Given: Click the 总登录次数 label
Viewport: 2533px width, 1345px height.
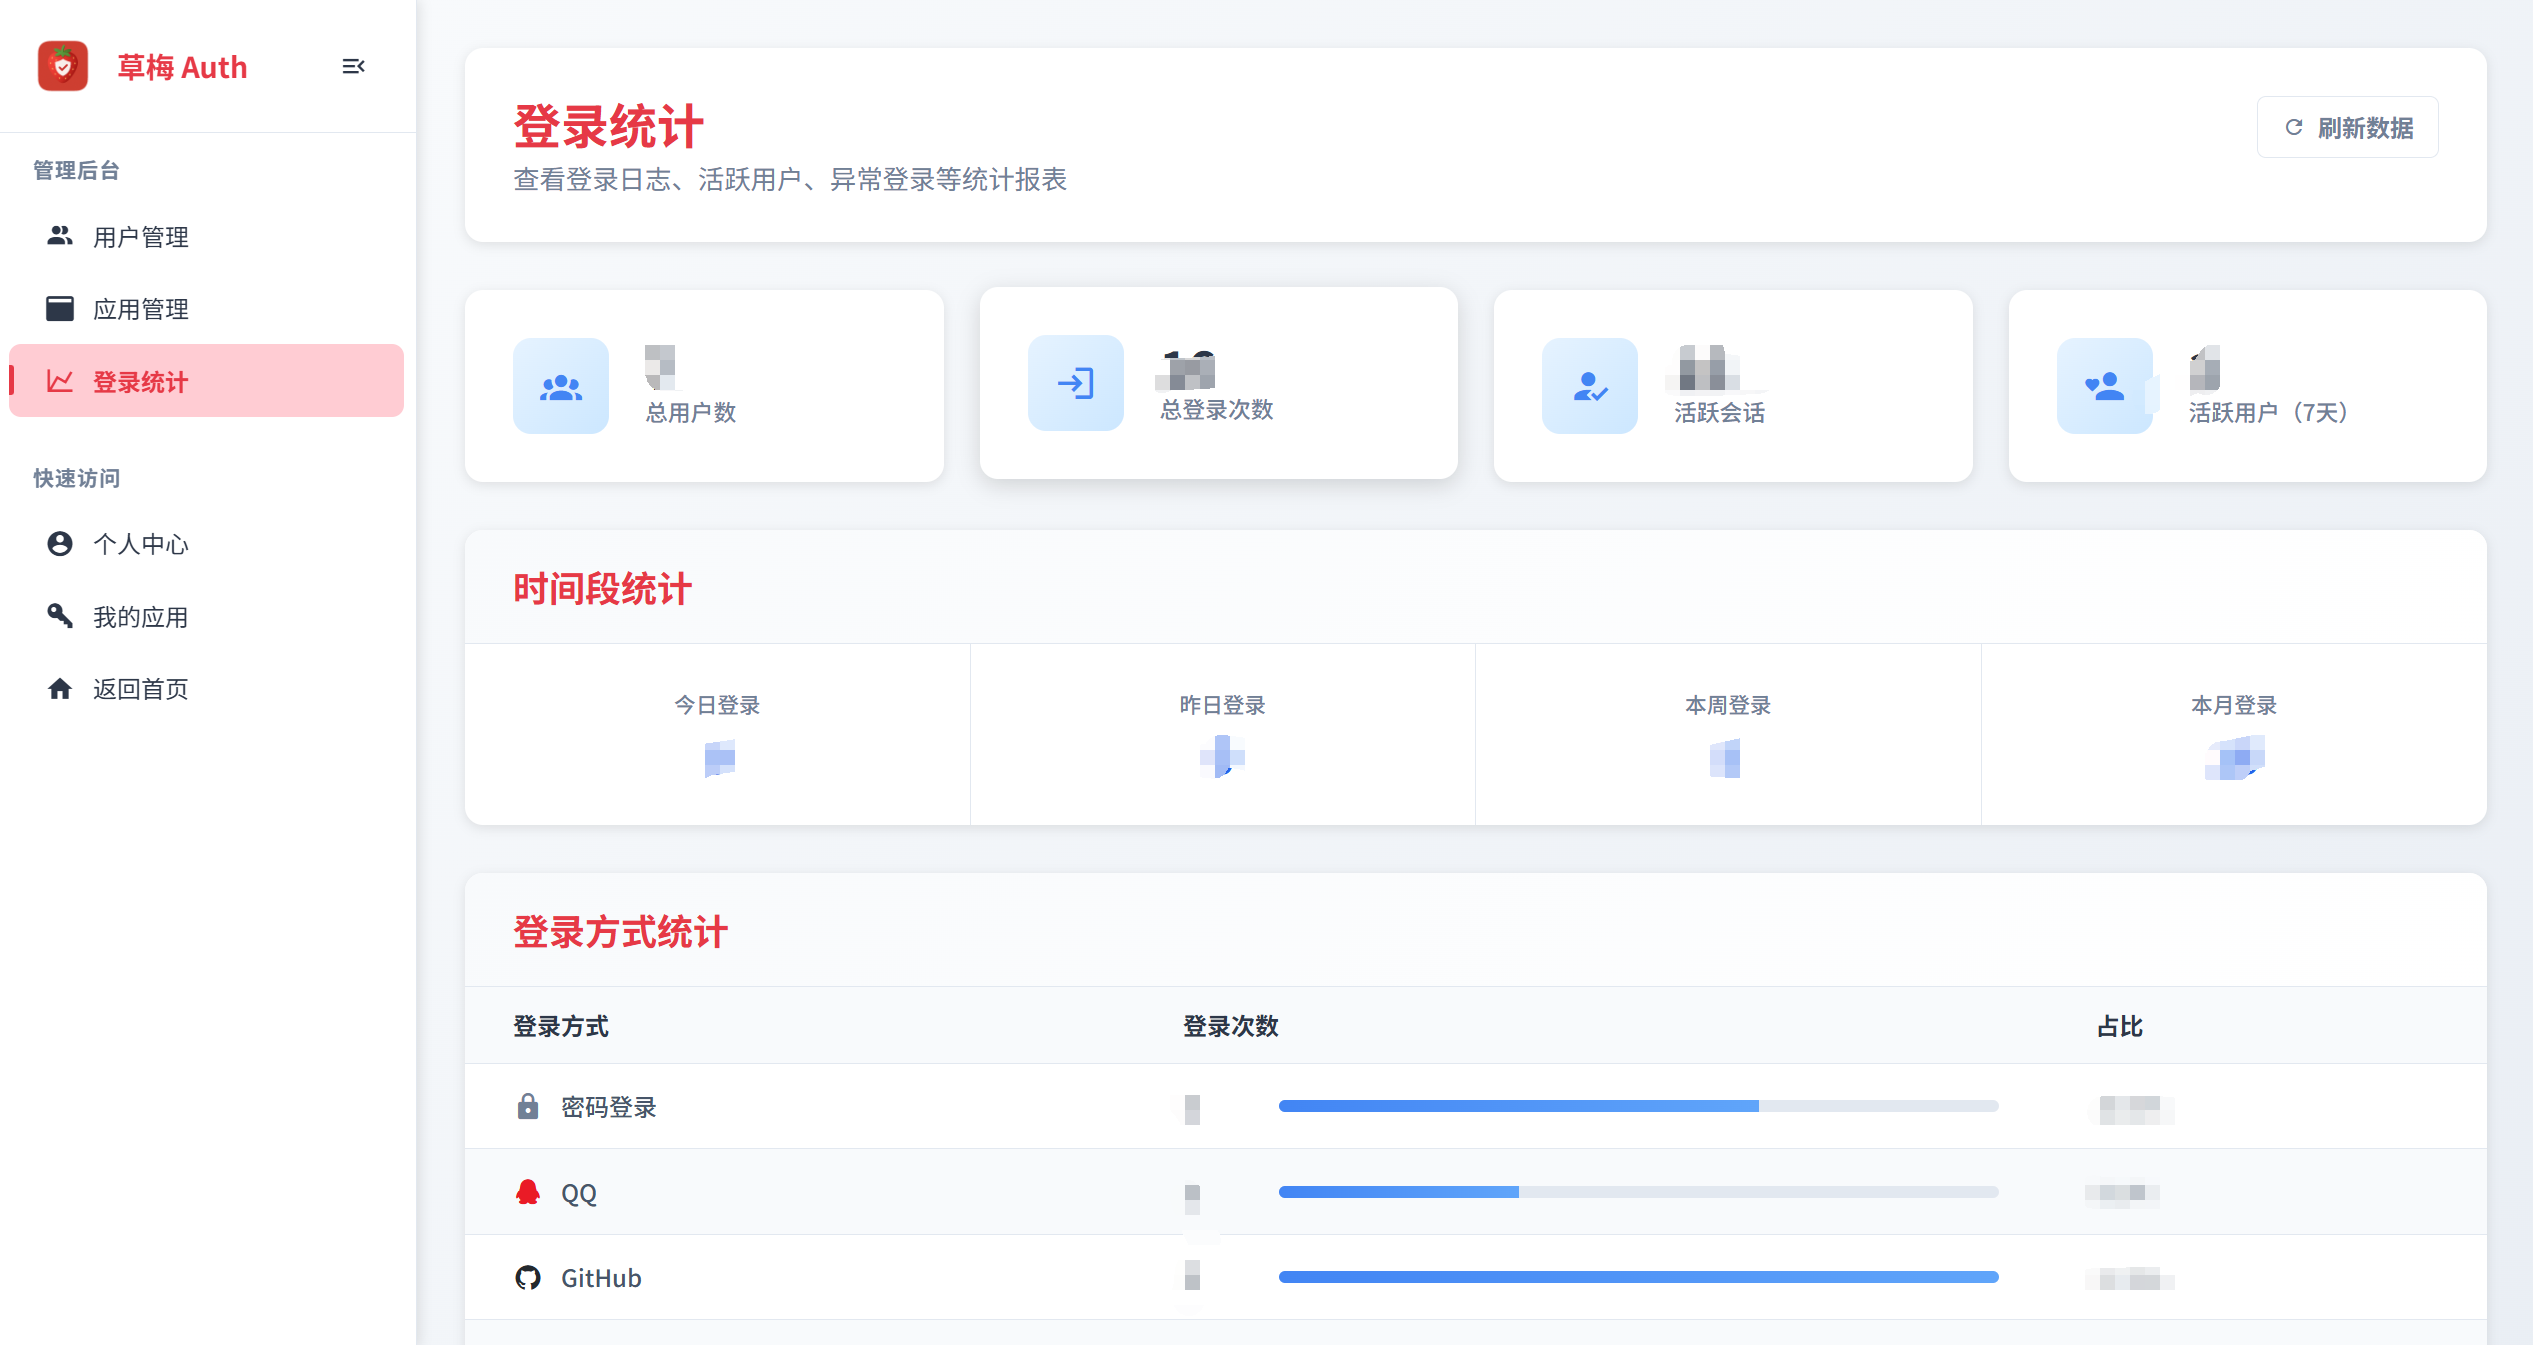Looking at the screenshot, I should pos(1216,410).
